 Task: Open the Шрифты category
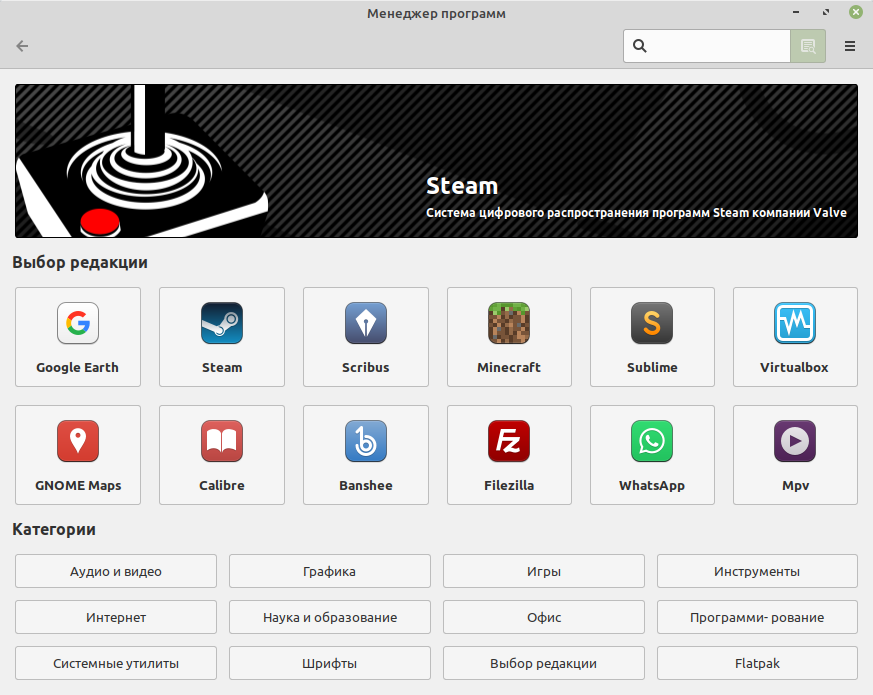pyautogui.click(x=330, y=663)
